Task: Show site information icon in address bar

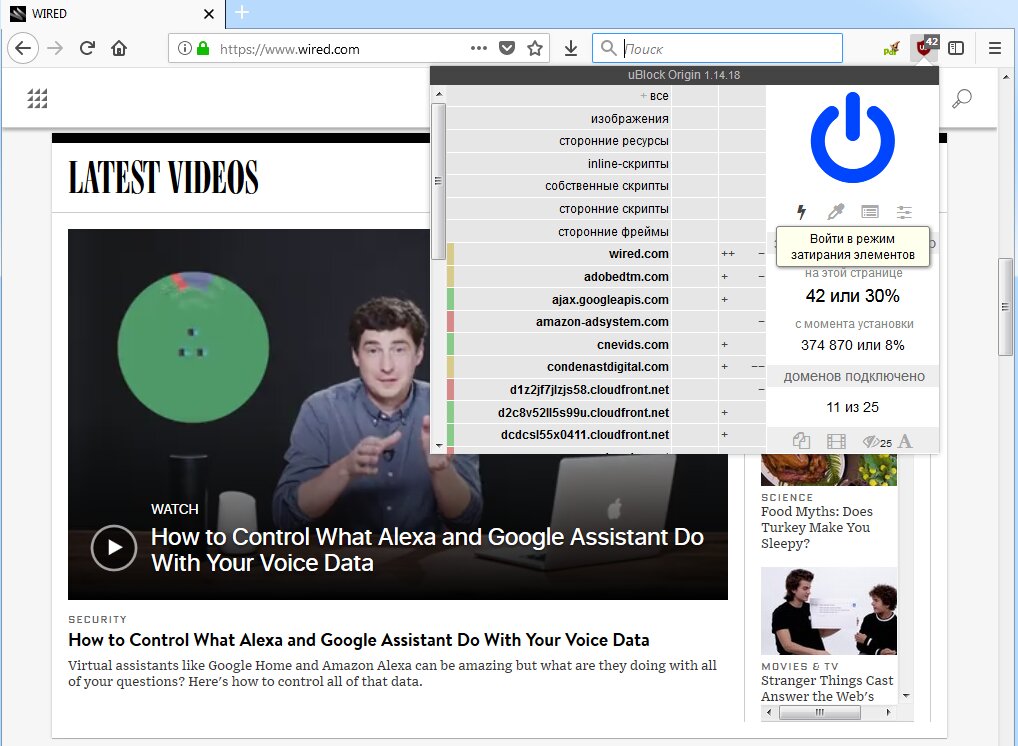Action: (185, 48)
